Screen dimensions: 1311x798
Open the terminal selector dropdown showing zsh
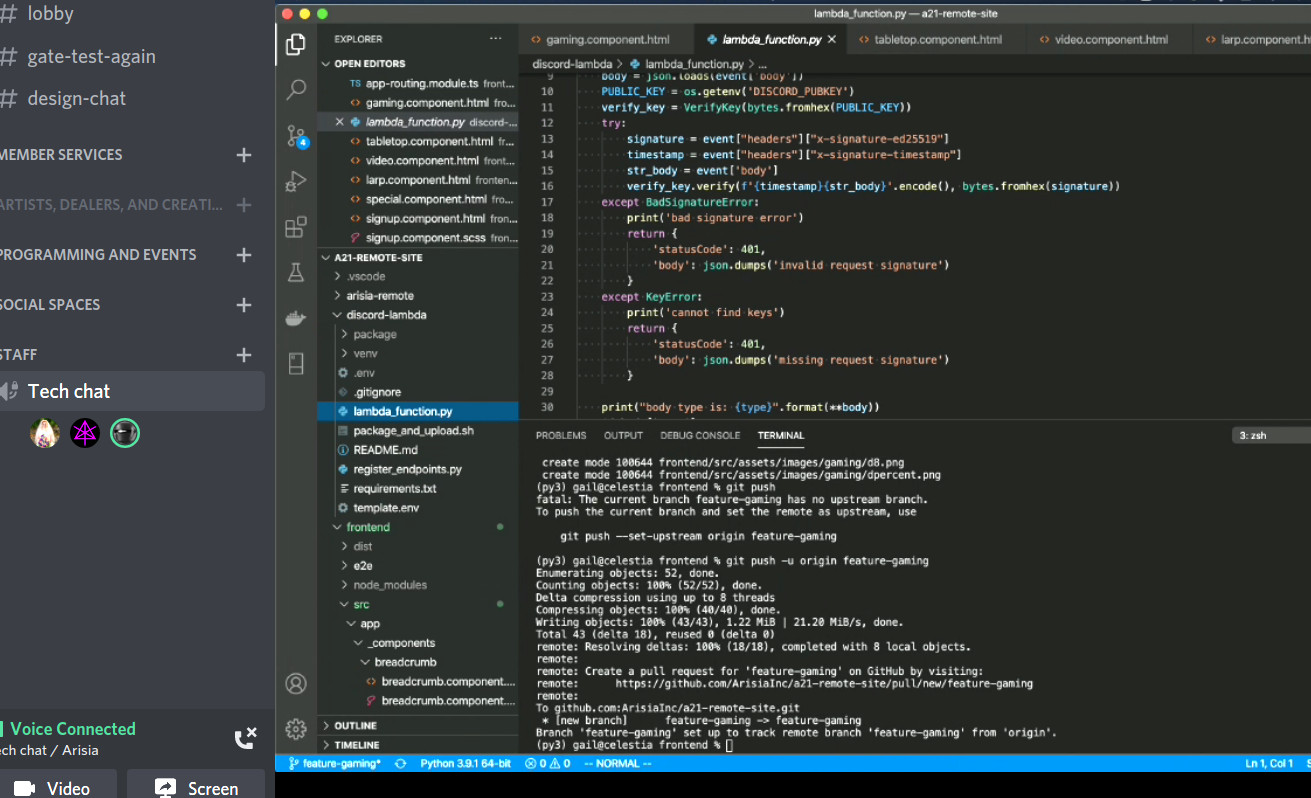click(1270, 435)
